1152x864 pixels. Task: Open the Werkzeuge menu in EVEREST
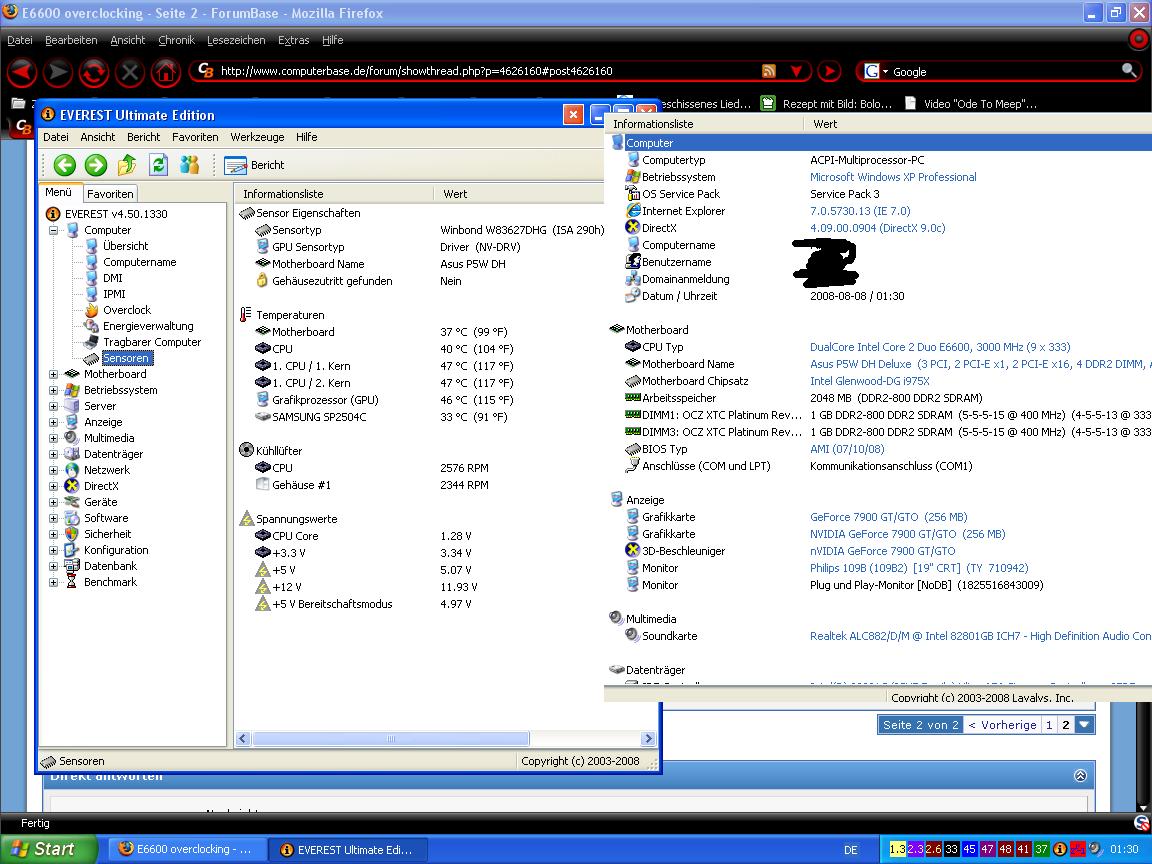257,137
